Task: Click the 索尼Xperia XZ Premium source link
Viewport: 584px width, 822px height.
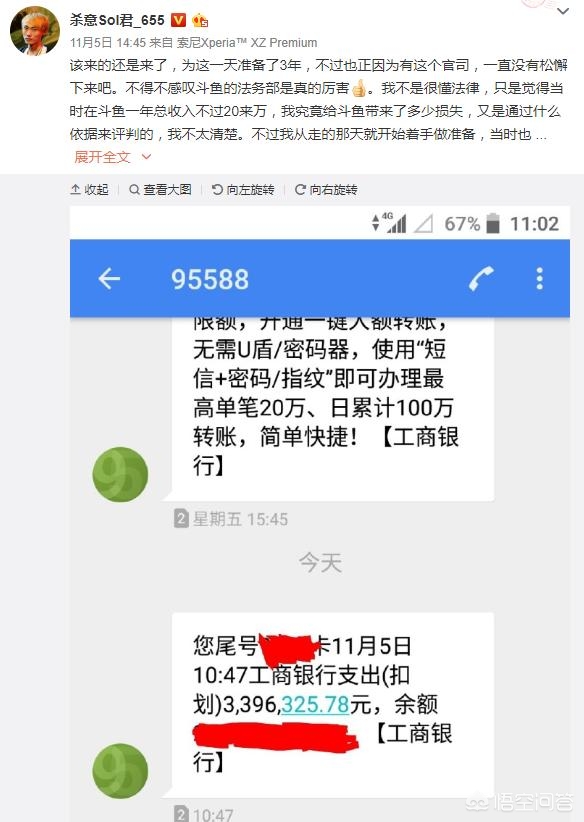Action: tap(247, 42)
